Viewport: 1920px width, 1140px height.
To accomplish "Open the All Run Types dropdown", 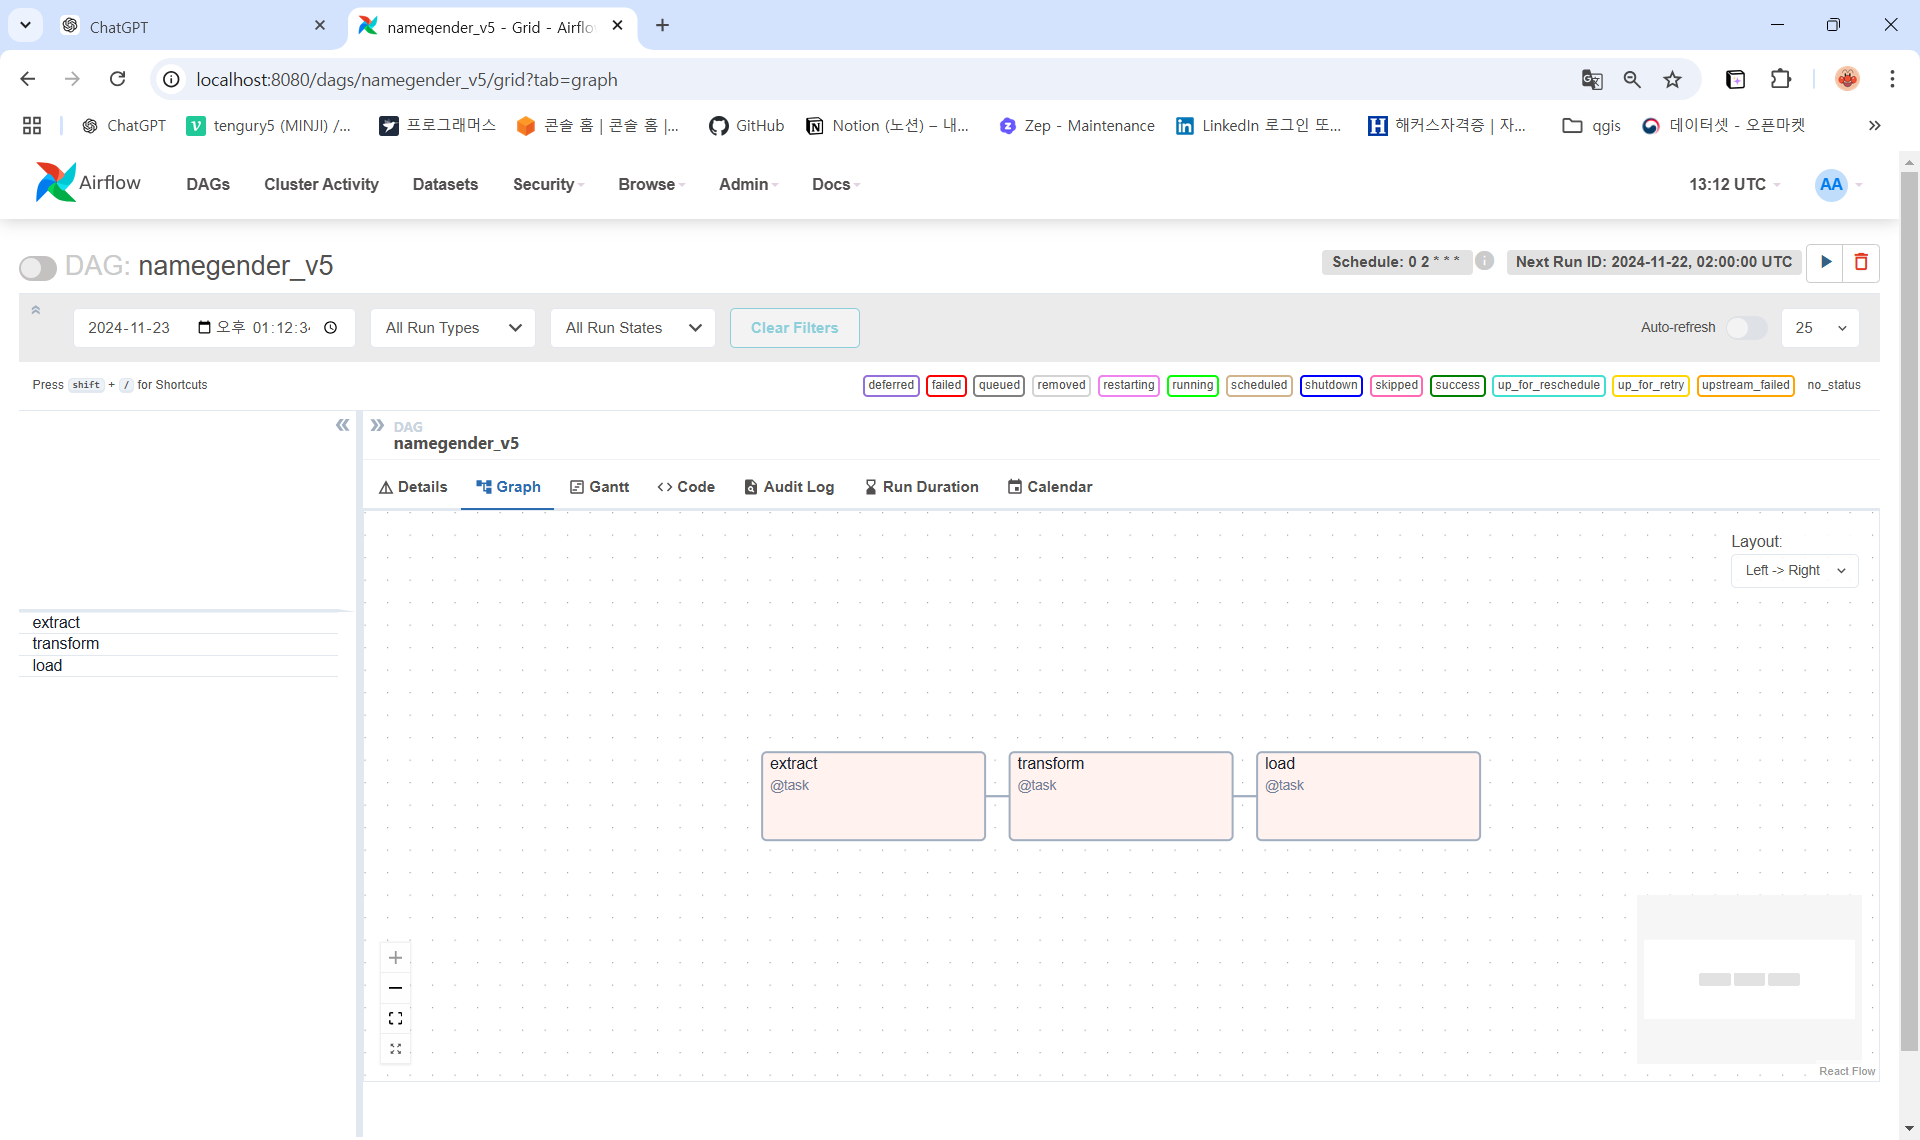I will pyautogui.click(x=452, y=327).
